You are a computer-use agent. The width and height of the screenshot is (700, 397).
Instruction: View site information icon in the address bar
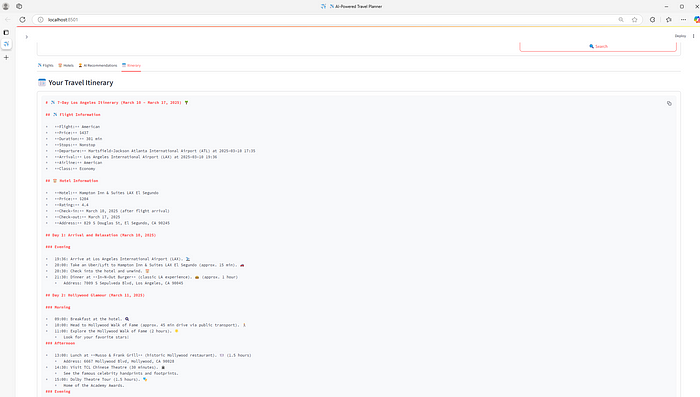pos(40,20)
